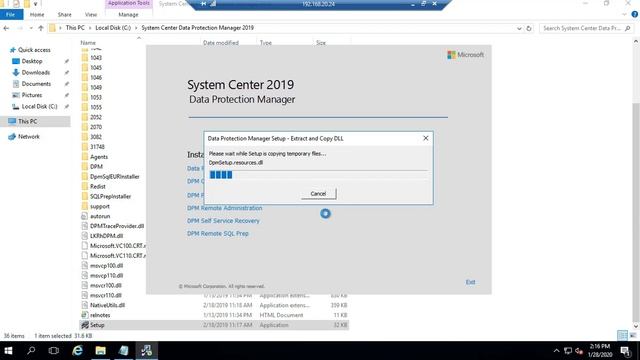
Task: Open the Home ribbon tab
Action: tap(37, 14)
